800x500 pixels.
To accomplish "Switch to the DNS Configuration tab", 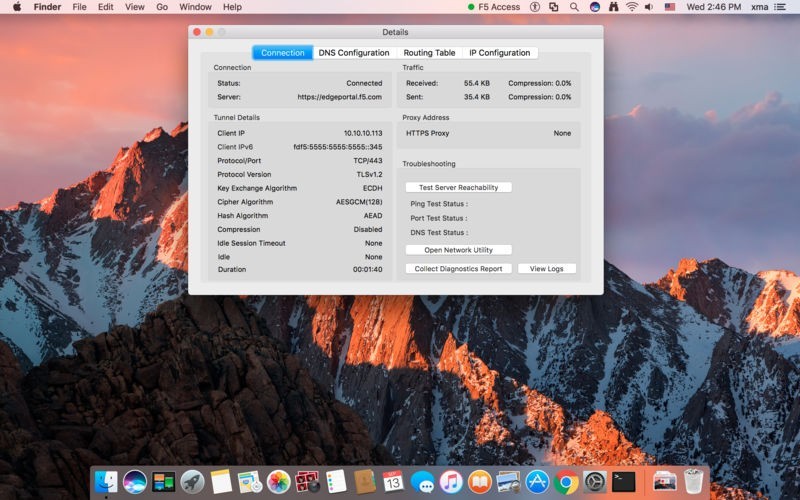I will [354, 53].
